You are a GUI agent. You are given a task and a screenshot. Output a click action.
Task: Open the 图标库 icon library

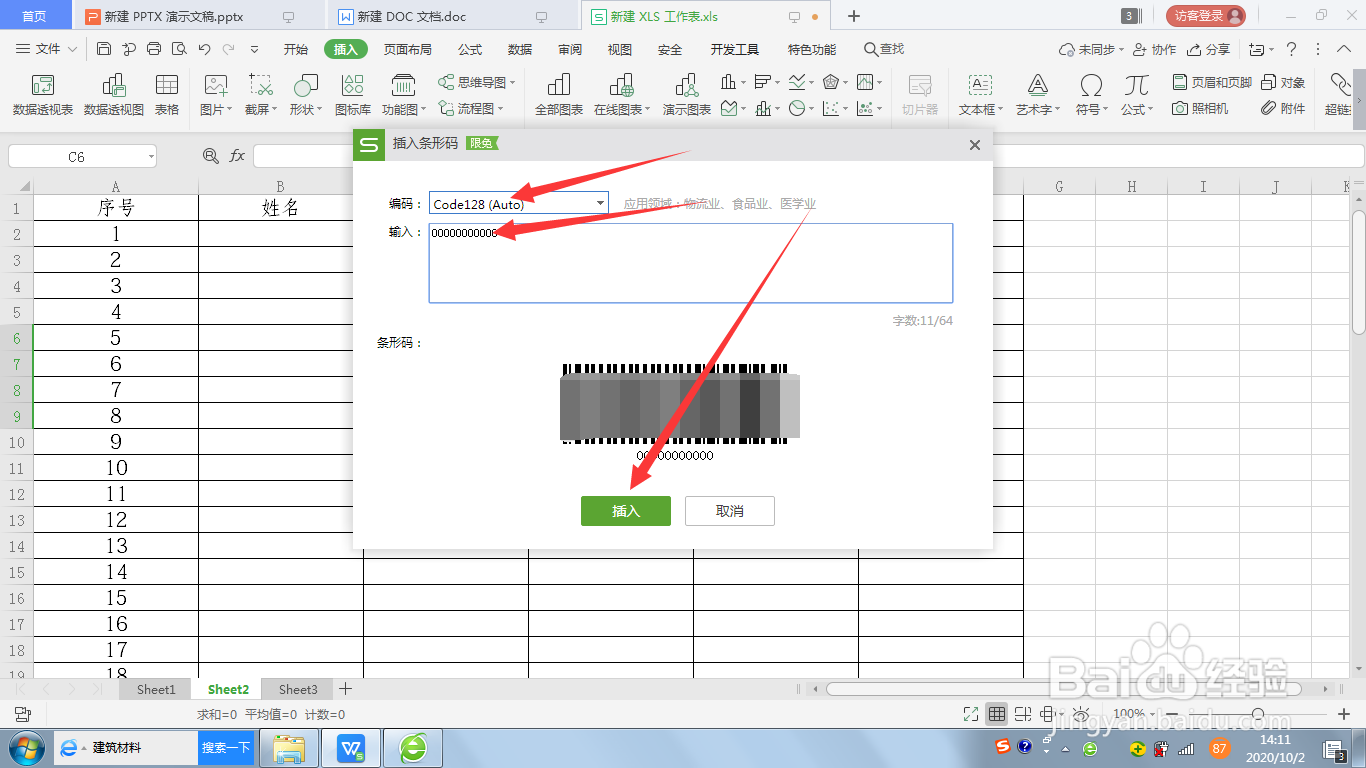point(353,95)
